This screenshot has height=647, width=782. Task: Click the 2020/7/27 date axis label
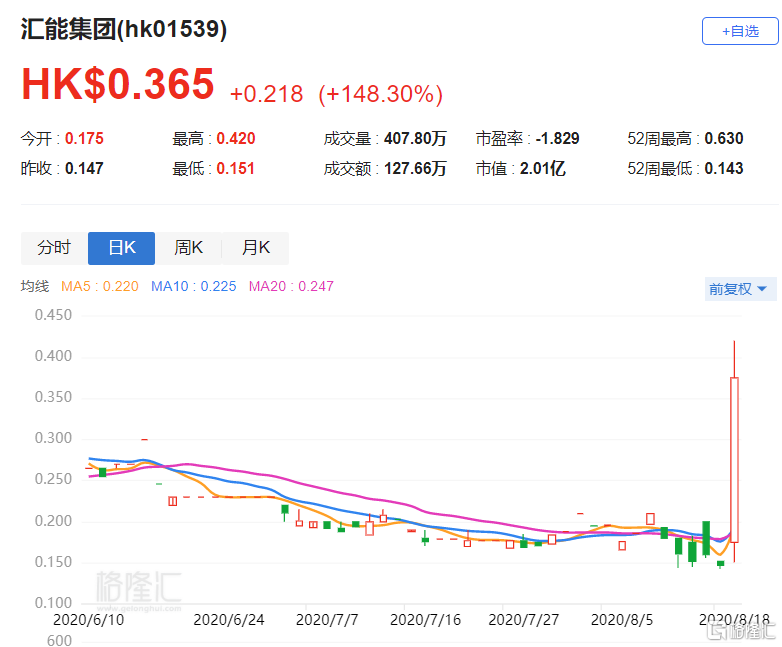pyautogui.click(x=524, y=620)
